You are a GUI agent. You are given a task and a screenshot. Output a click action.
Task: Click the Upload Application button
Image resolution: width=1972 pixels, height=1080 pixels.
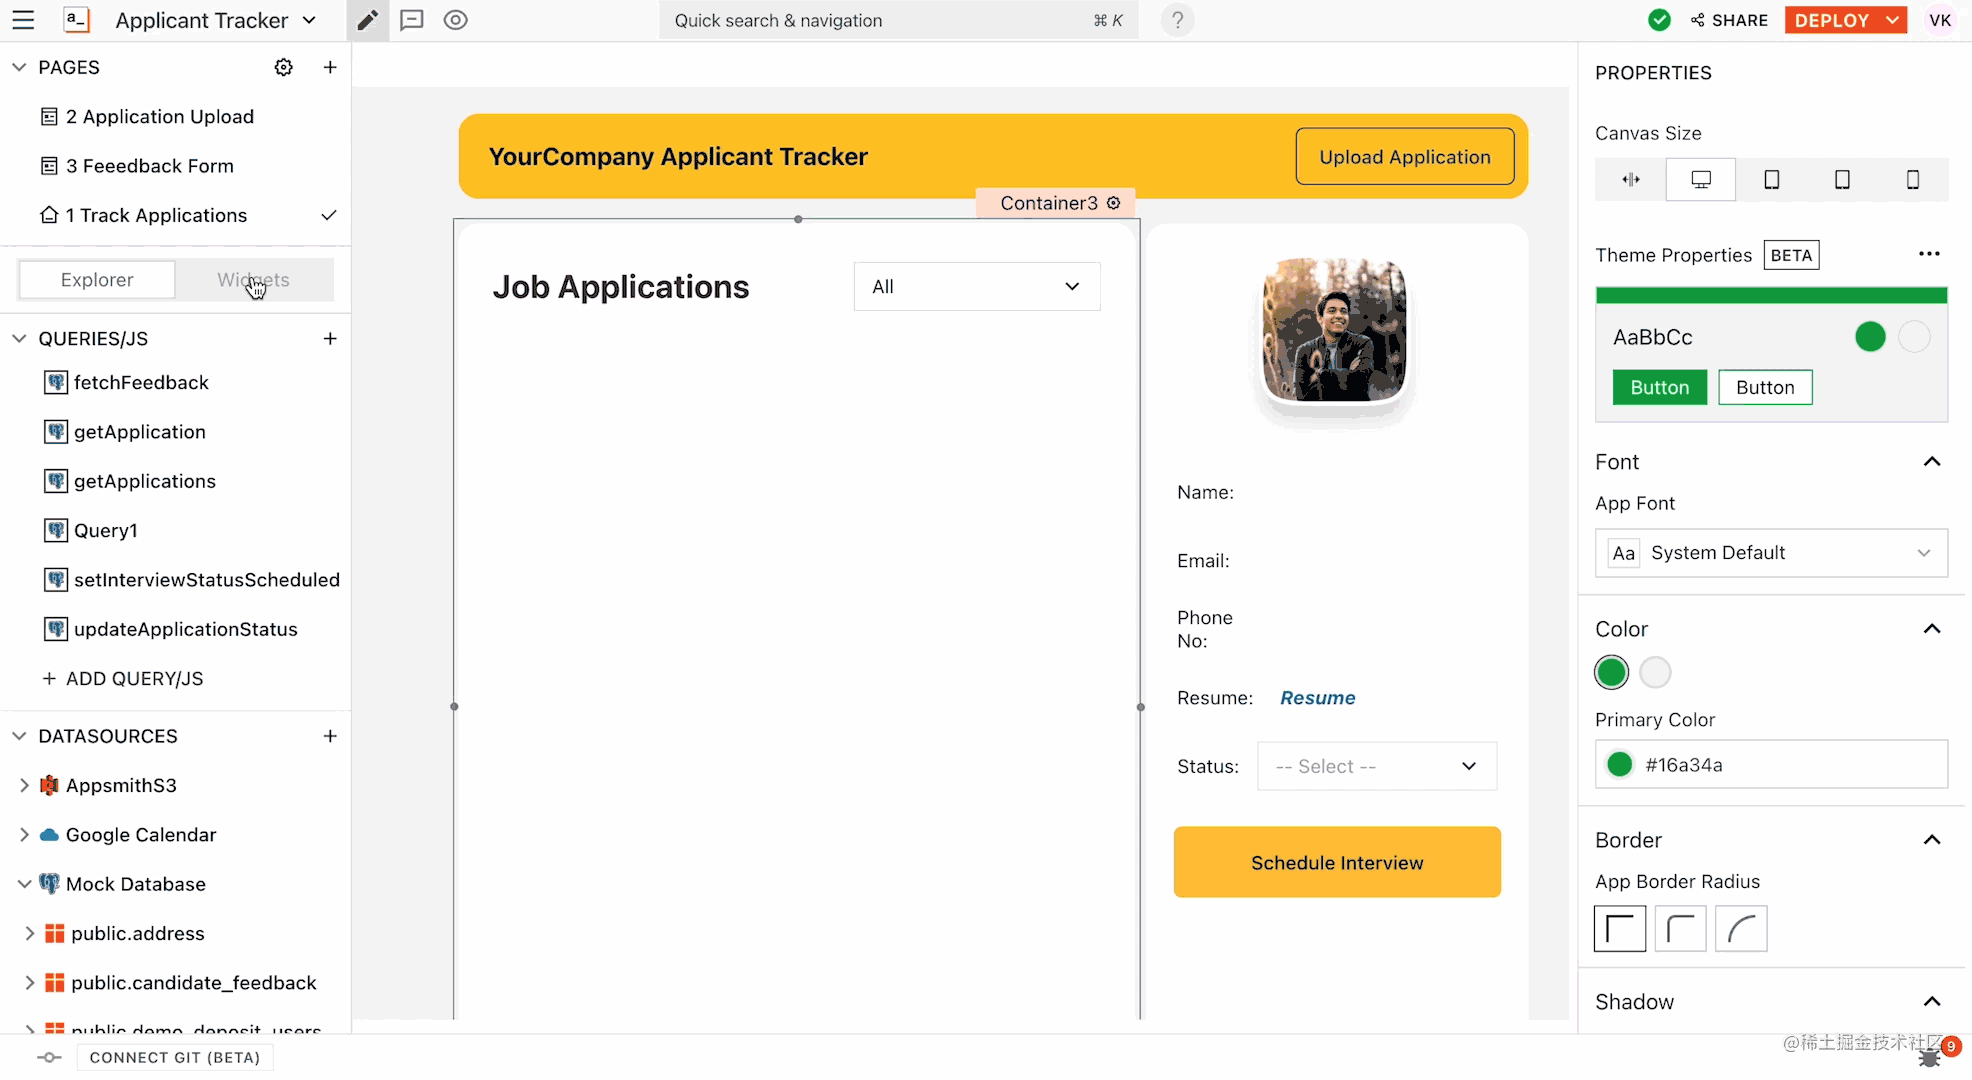tap(1404, 156)
